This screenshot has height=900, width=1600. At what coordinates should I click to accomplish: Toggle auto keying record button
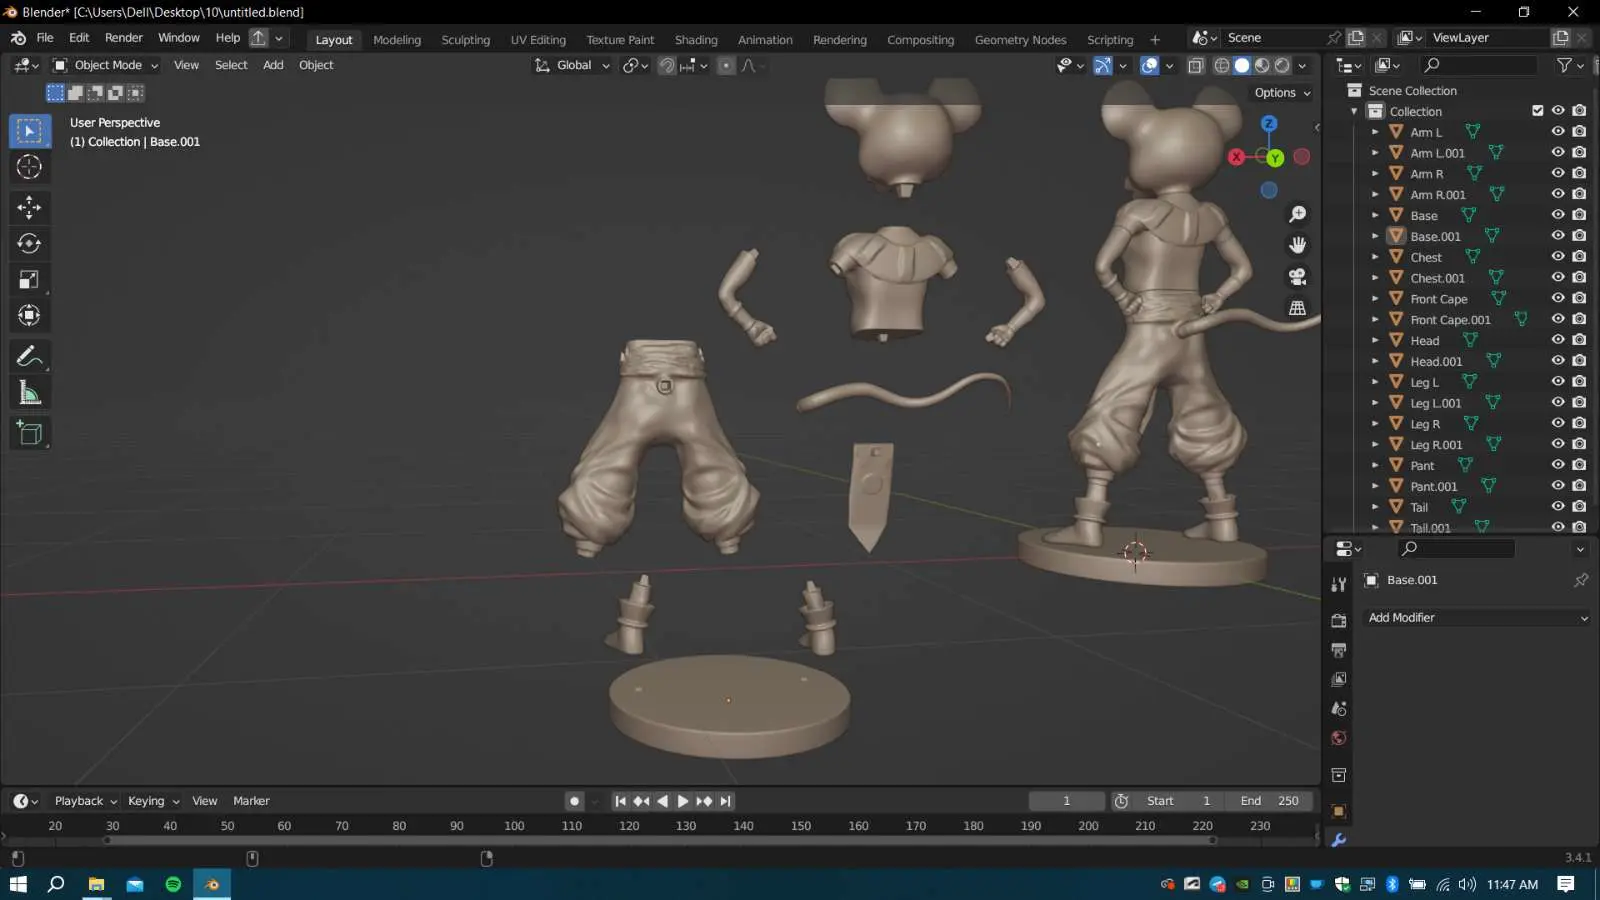pos(574,801)
